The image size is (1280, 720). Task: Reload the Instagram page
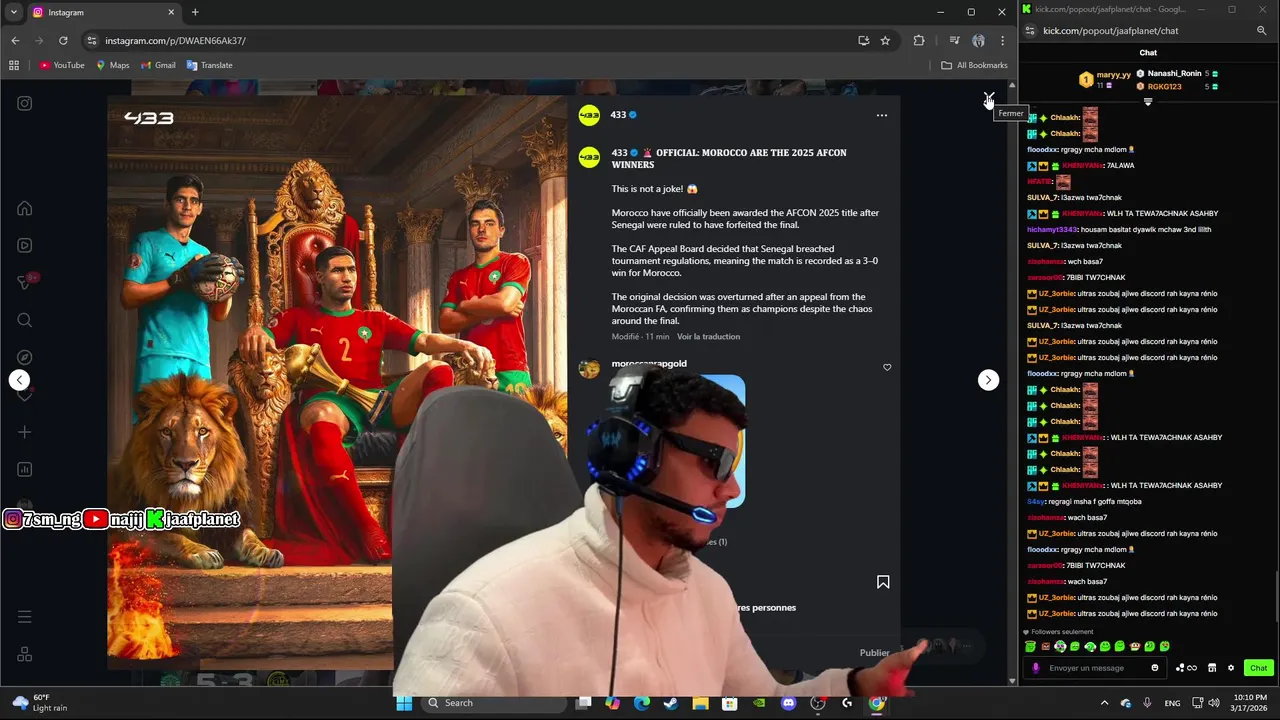click(x=63, y=41)
